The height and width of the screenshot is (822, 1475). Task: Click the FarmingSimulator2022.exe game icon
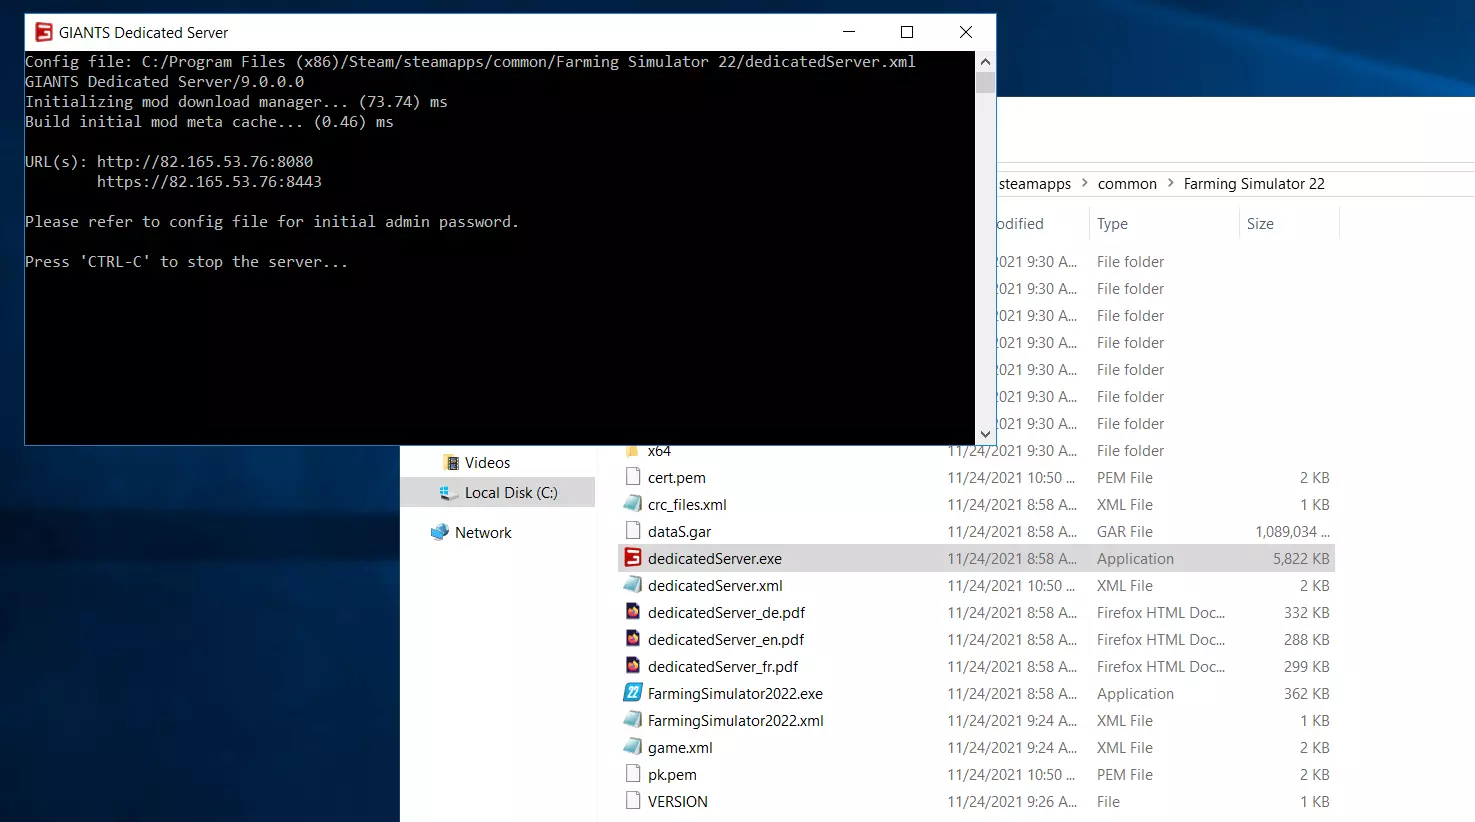click(x=632, y=693)
